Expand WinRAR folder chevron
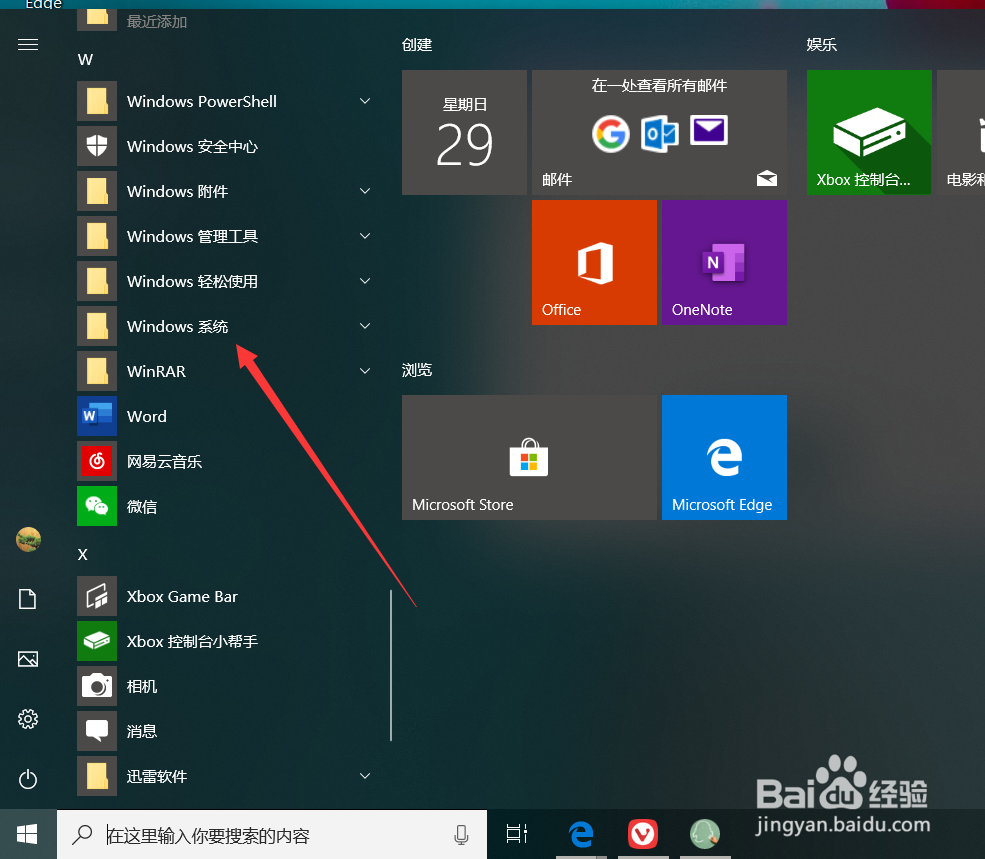This screenshot has width=985, height=859. click(365, 371)
